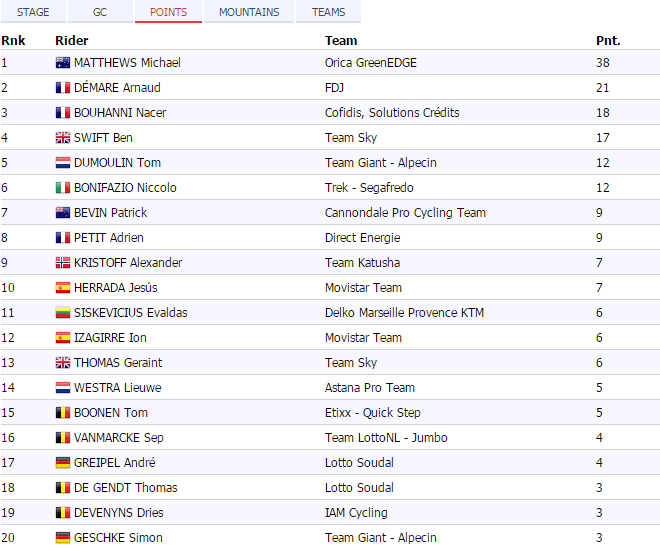Screen dimensions: 660x548
Task: Click the Rider column header
Action: pyautogui.click(x=72, y=41)
